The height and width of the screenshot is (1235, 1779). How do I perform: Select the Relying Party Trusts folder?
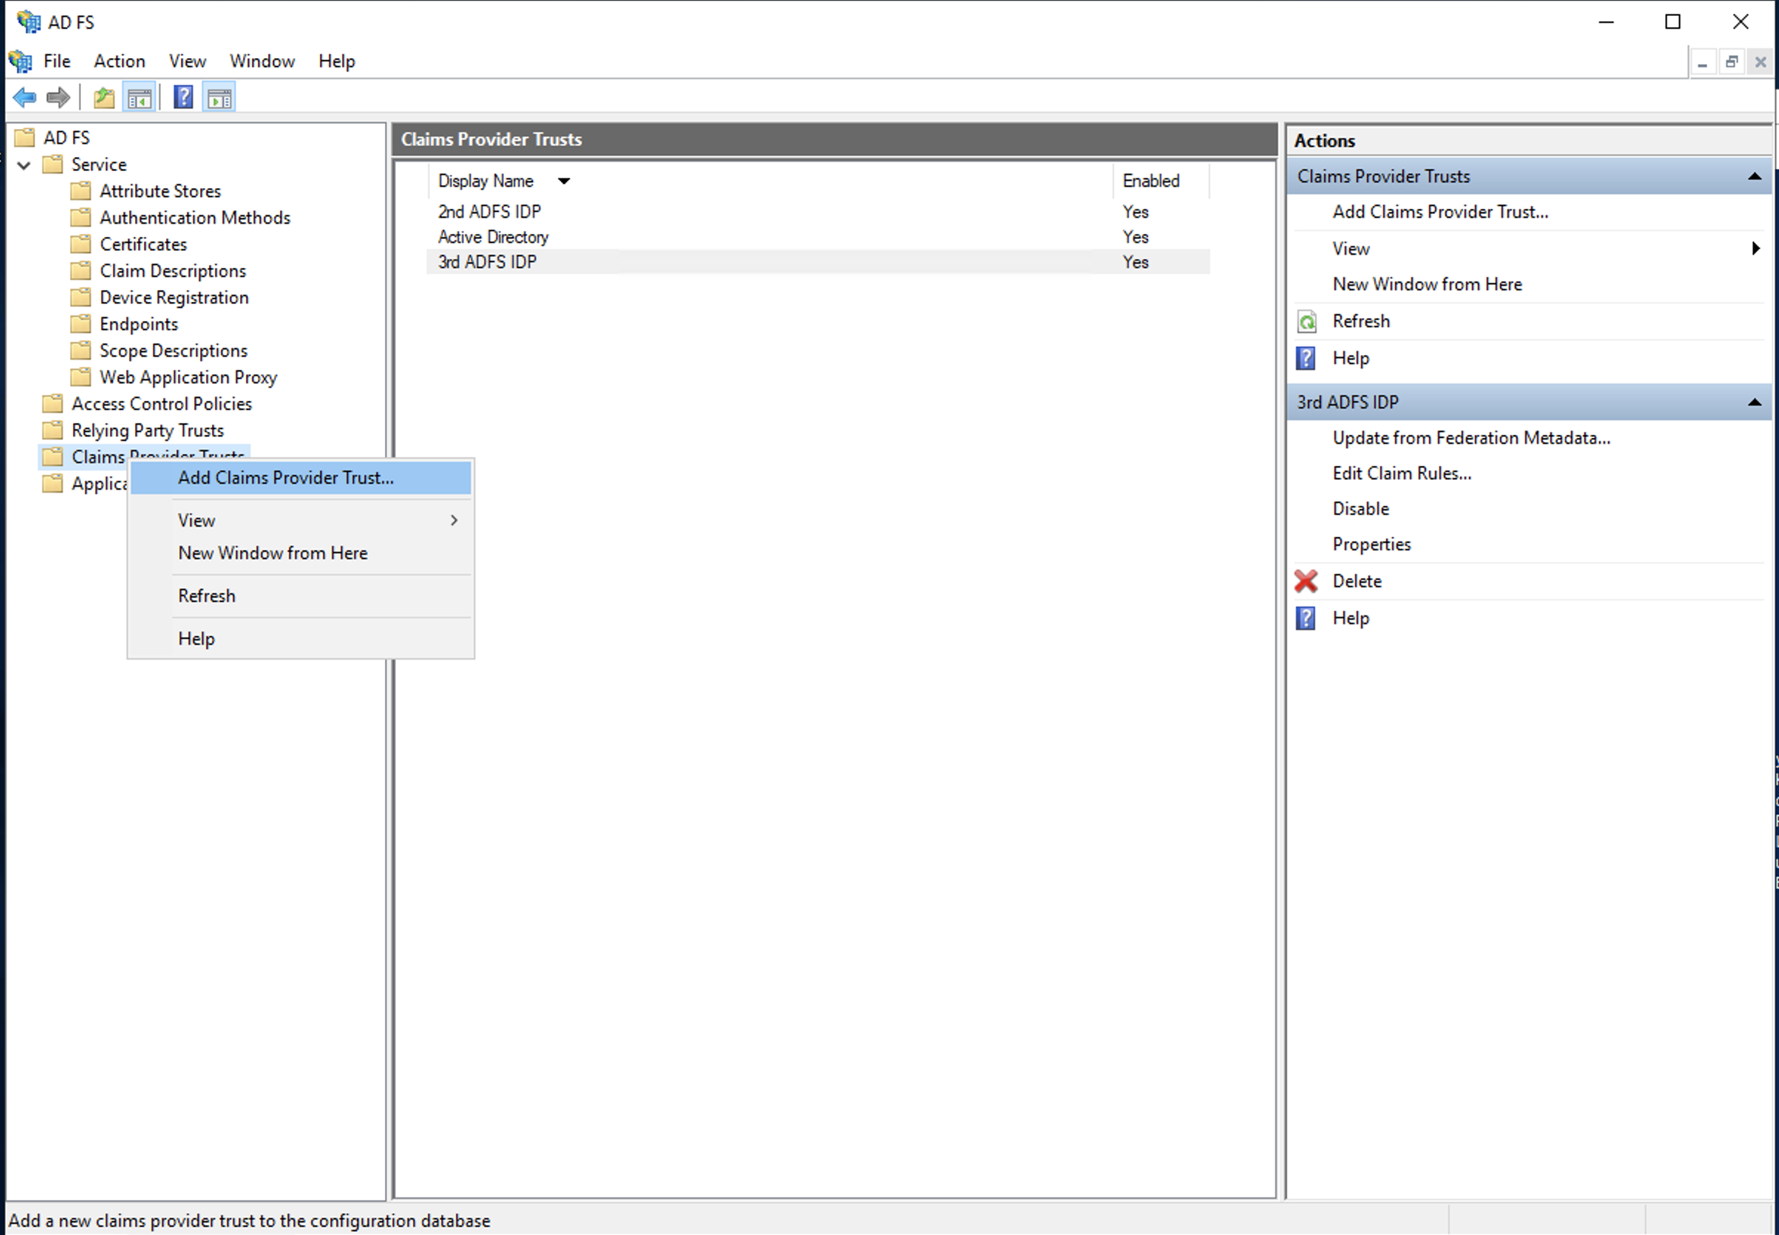147,431
